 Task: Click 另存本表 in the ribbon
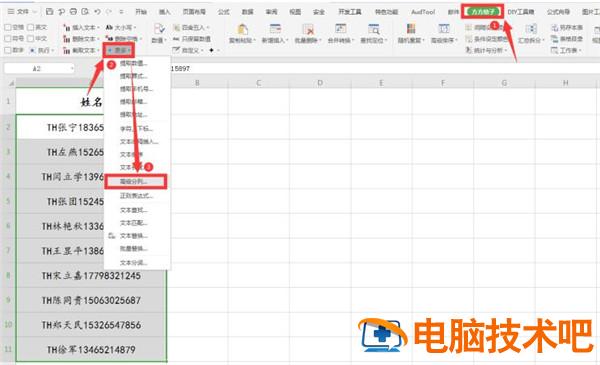coord(567,28)
